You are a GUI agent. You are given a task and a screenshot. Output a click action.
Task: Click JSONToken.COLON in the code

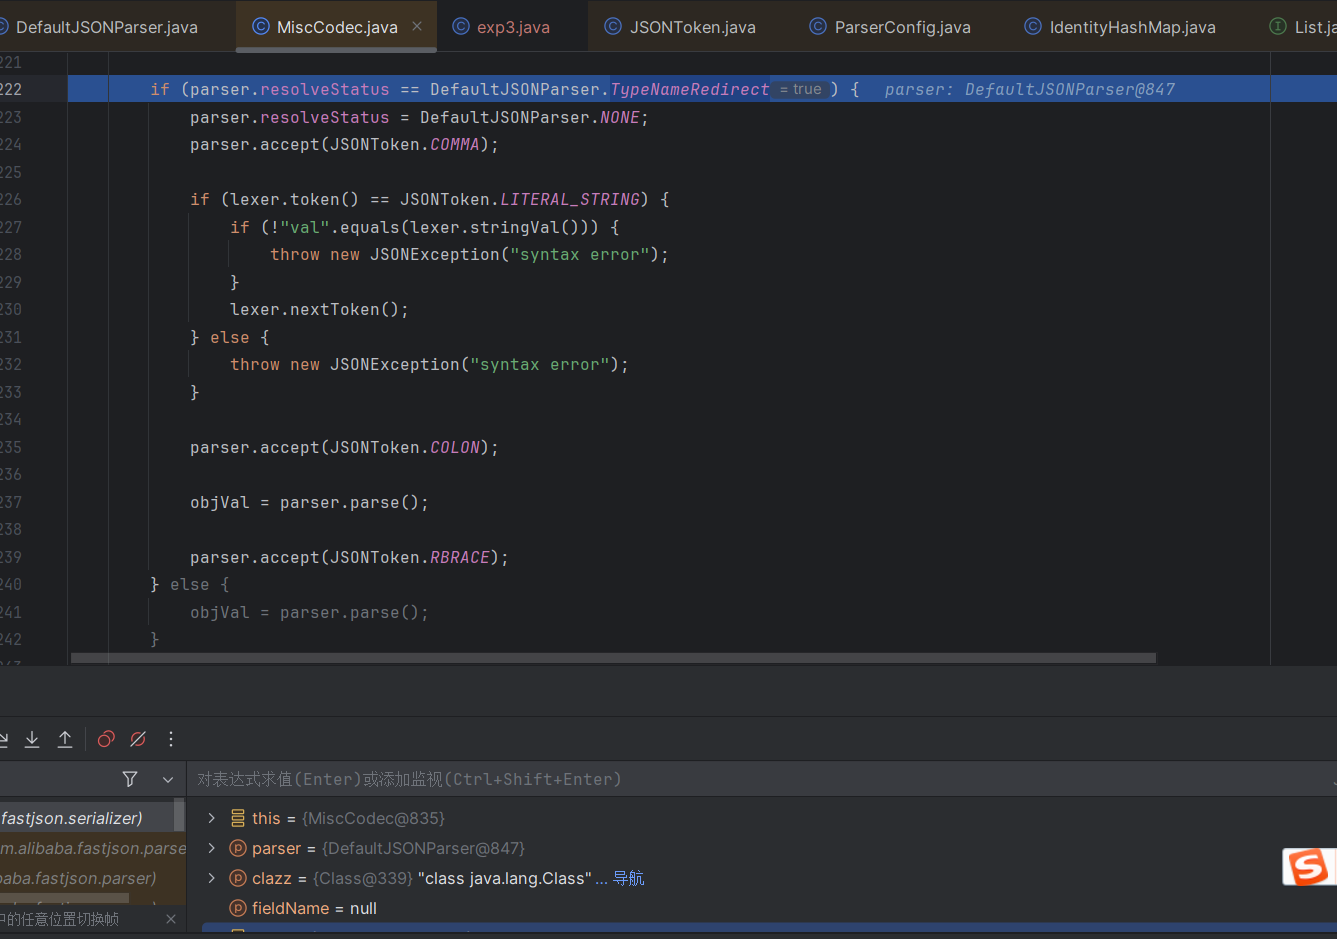(405, 447)
